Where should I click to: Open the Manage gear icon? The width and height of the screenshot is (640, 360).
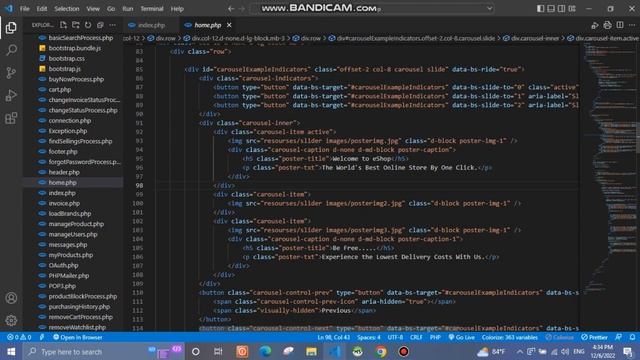[x=11, y=320]
